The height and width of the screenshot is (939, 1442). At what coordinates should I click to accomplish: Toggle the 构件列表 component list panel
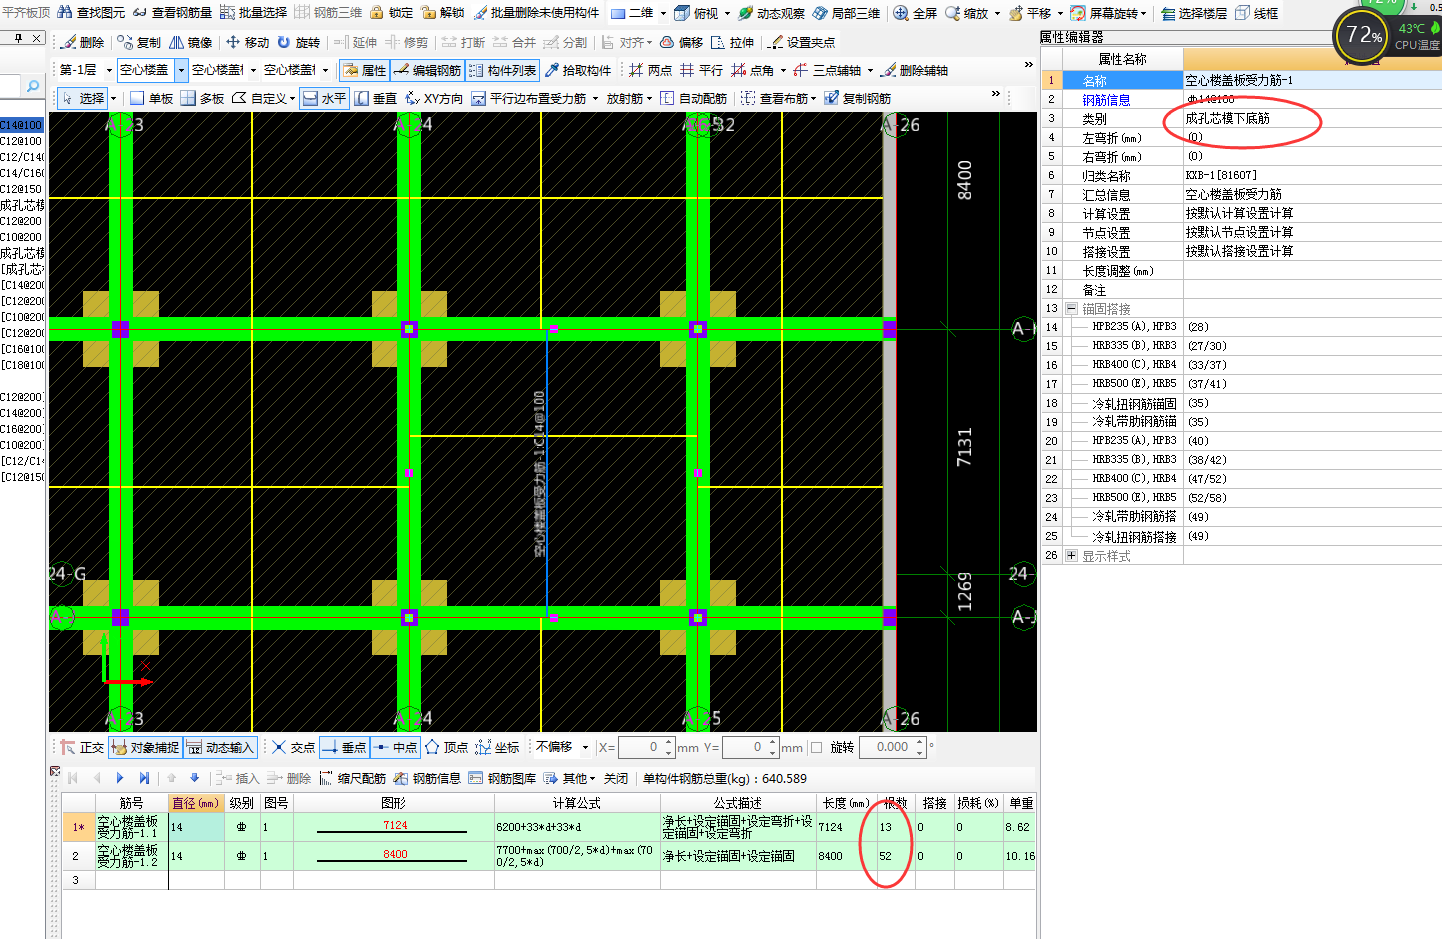tap(502, 70)
